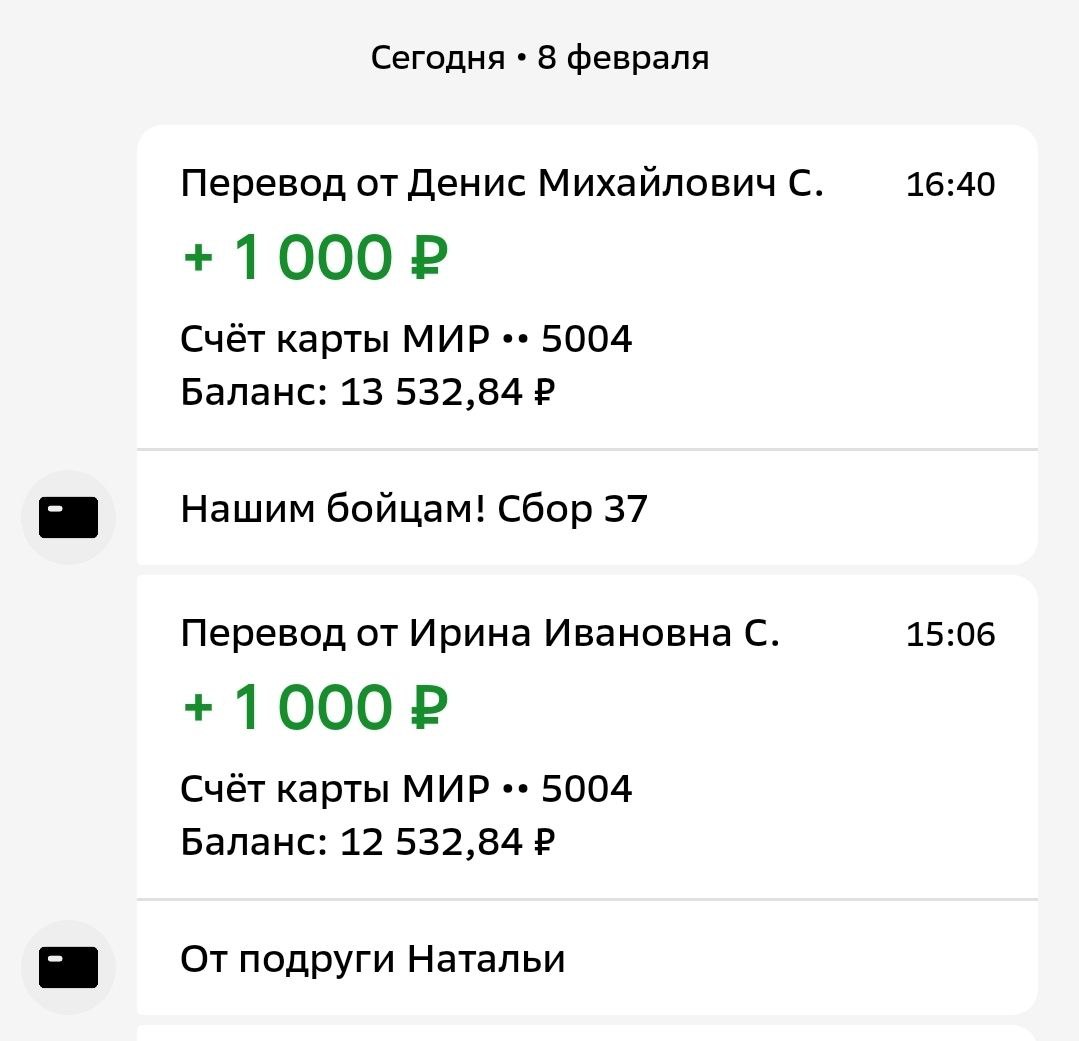Tap the green plus sign of first transfer
Viewport: 1079px width, 1041px height.
click(x=198, y=258)
